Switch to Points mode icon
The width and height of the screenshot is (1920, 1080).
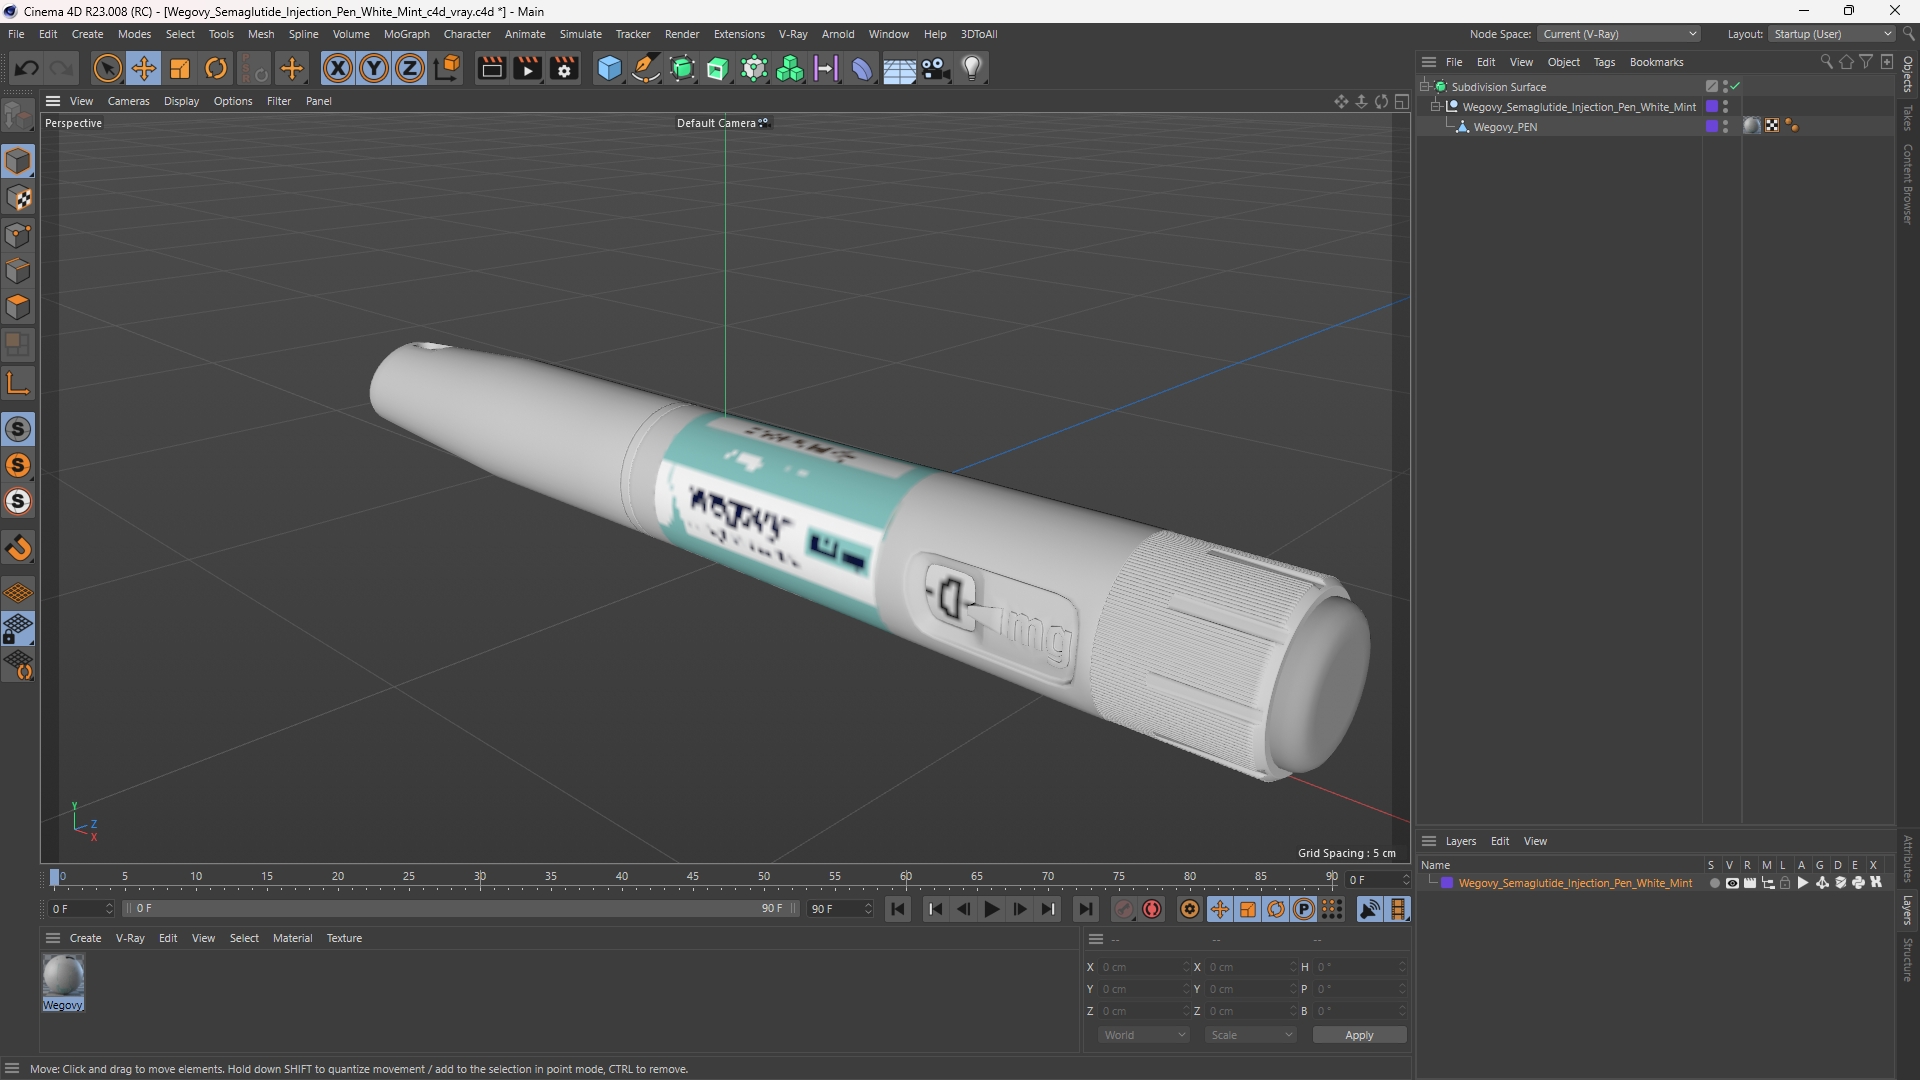click(x=18, y=235)
